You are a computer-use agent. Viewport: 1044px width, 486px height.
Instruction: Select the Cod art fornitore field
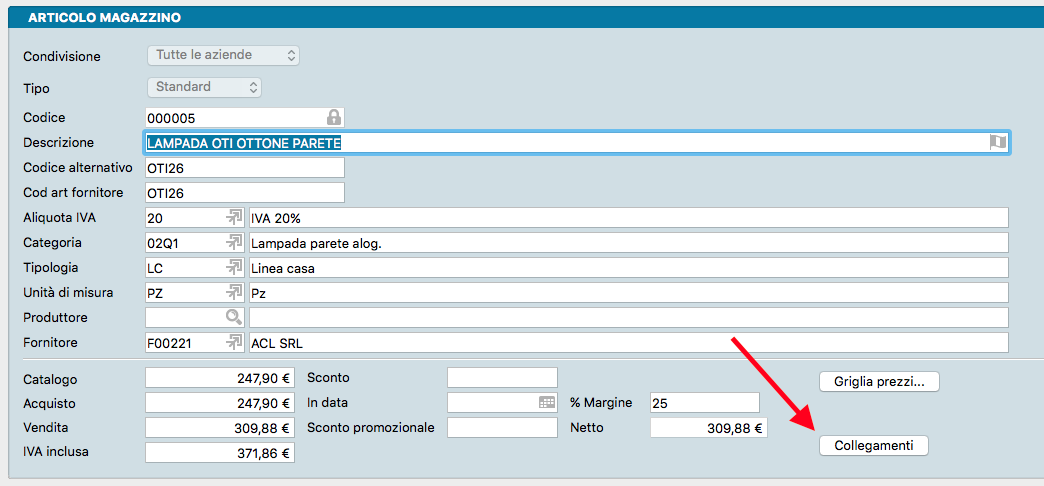[244, 192]
